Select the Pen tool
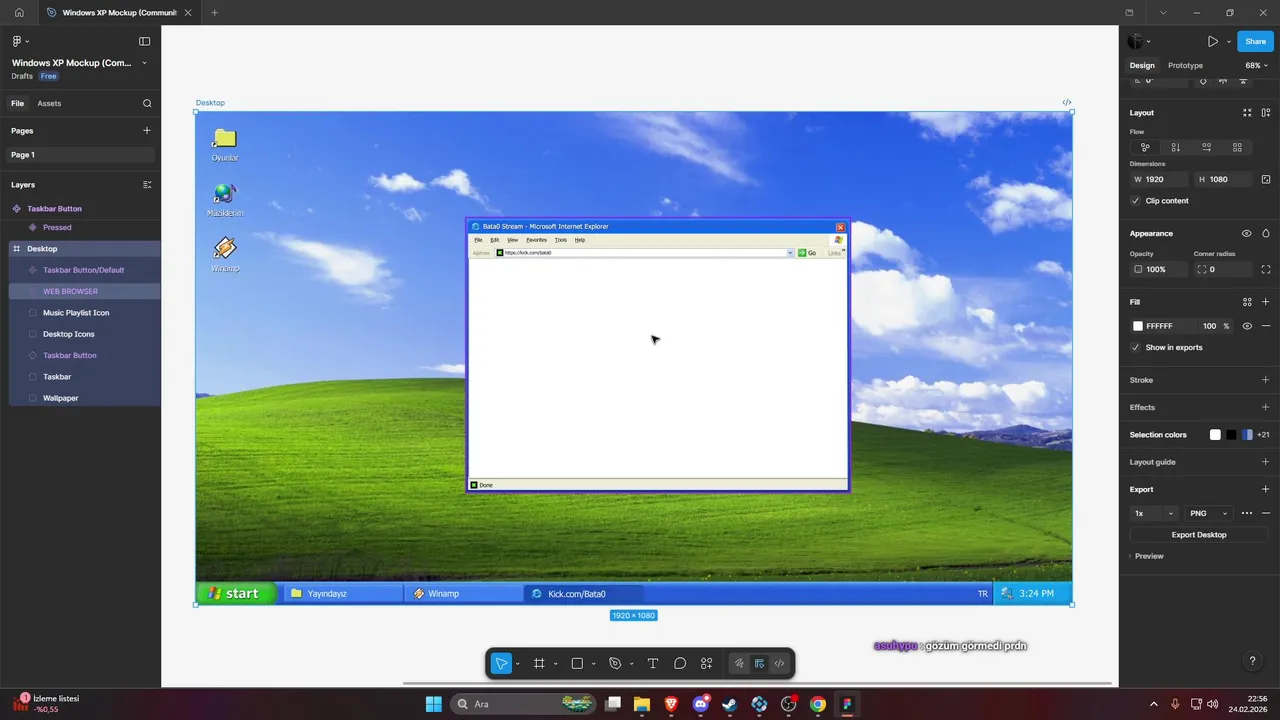 click(x=615, y=663)
